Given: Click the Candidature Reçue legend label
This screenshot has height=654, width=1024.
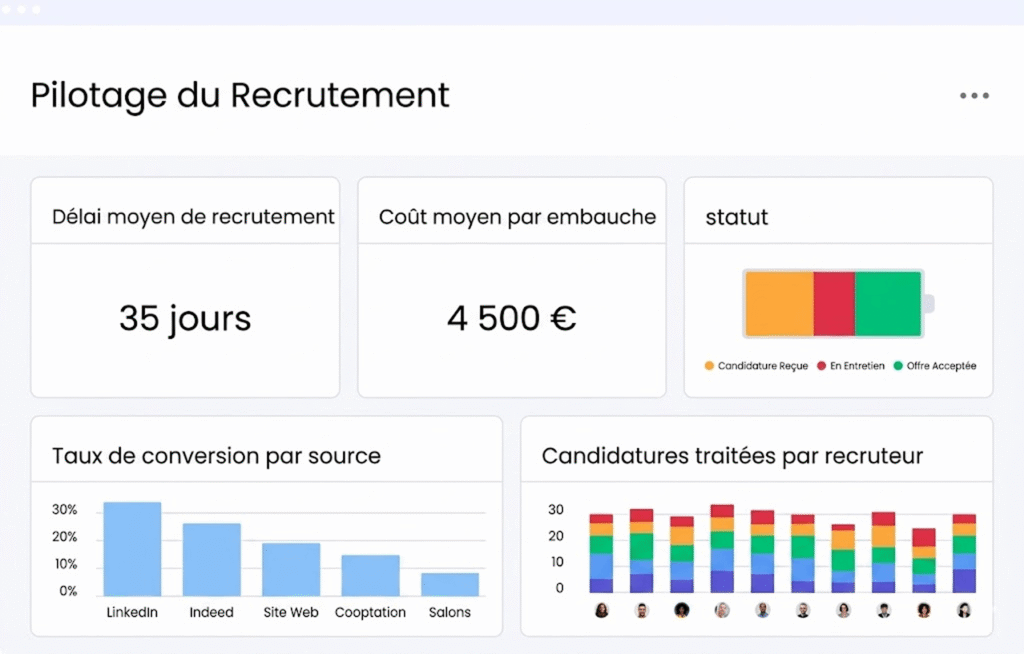Looking at the screenshot, I should [763, 366].
